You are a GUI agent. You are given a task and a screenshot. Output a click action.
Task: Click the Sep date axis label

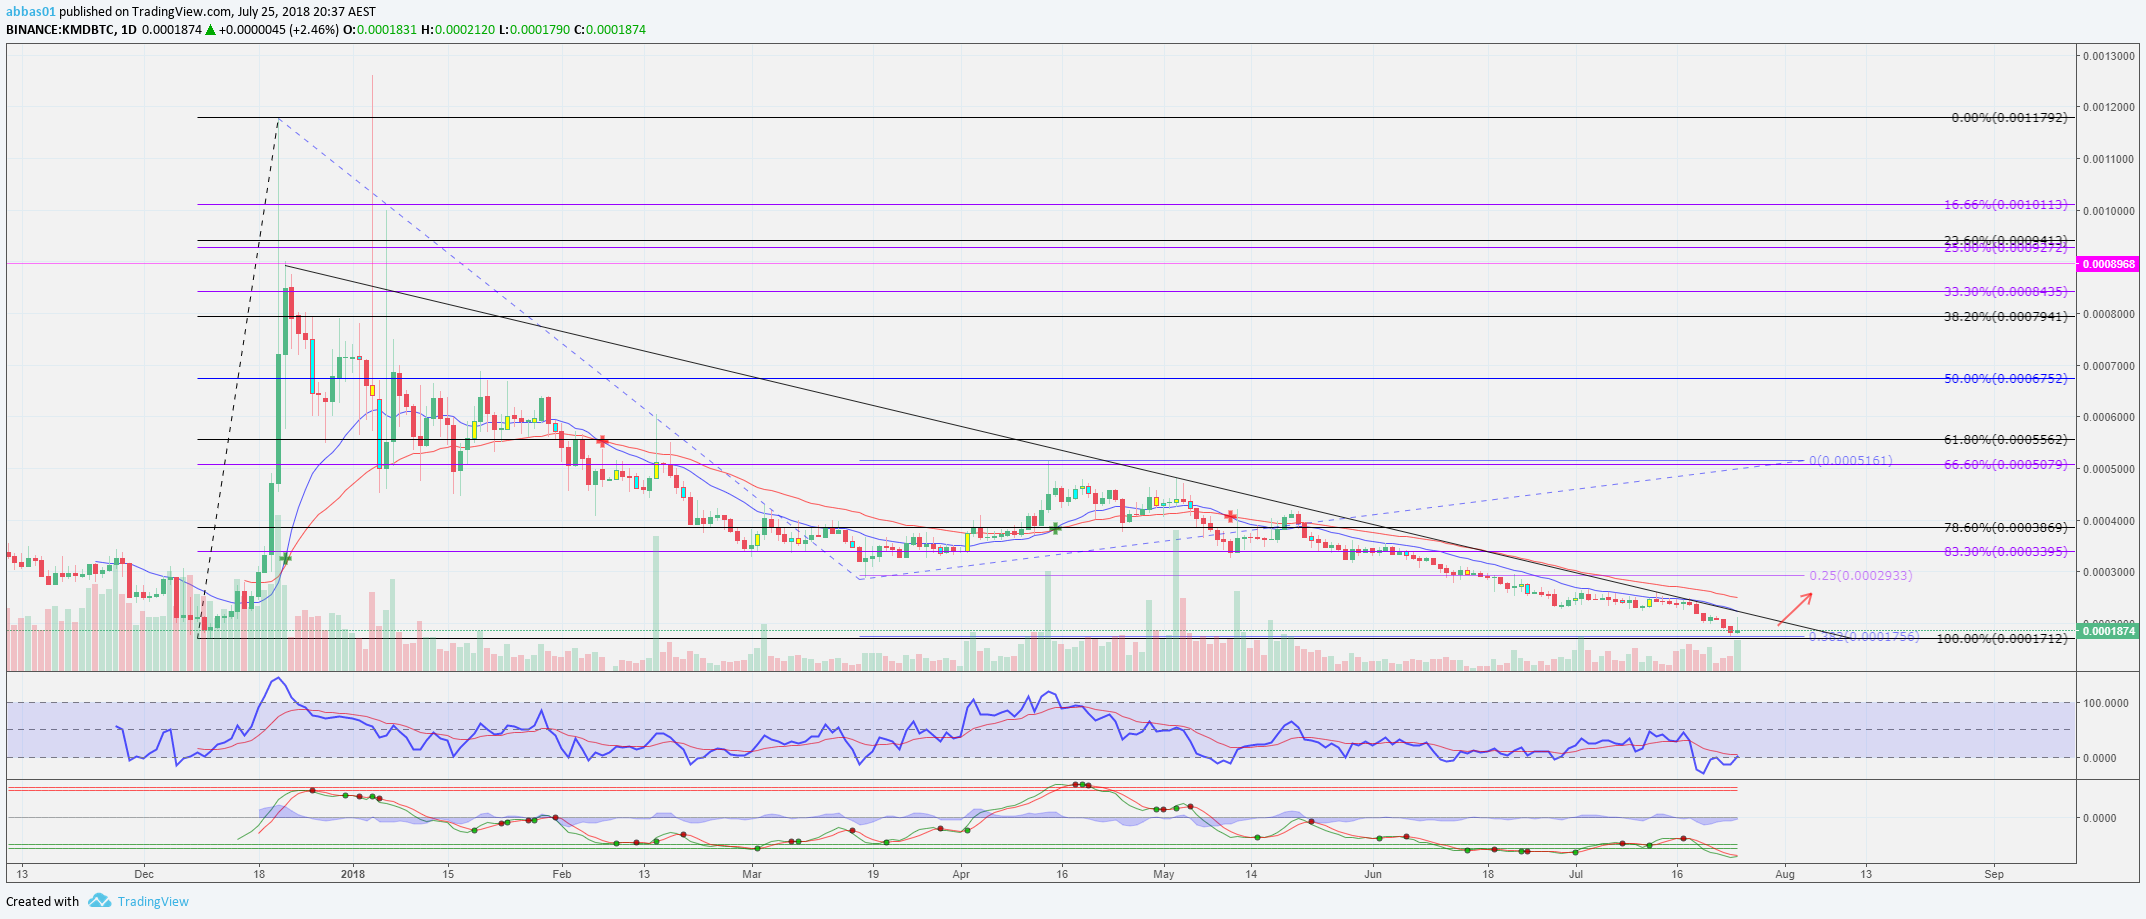(1994, 874)
